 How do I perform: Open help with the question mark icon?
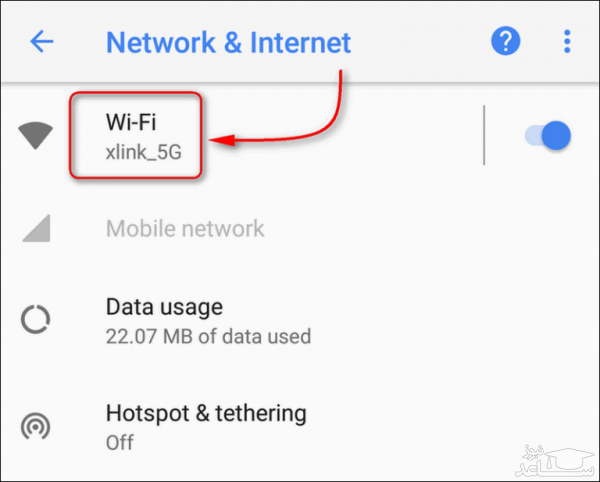coord(505,41)
